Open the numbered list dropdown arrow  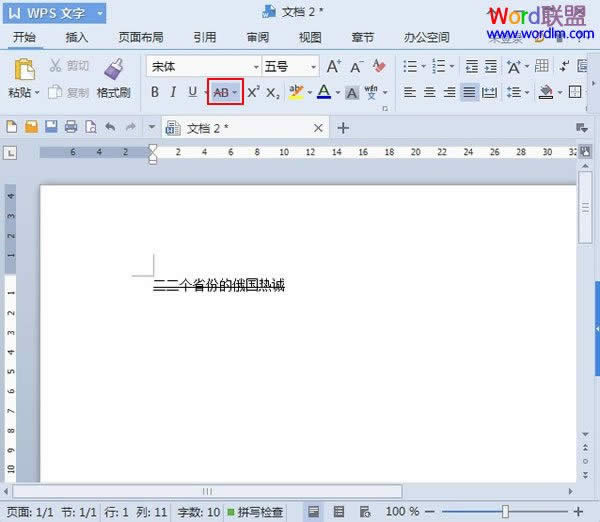pyautogui.click(x=452, y=67)
